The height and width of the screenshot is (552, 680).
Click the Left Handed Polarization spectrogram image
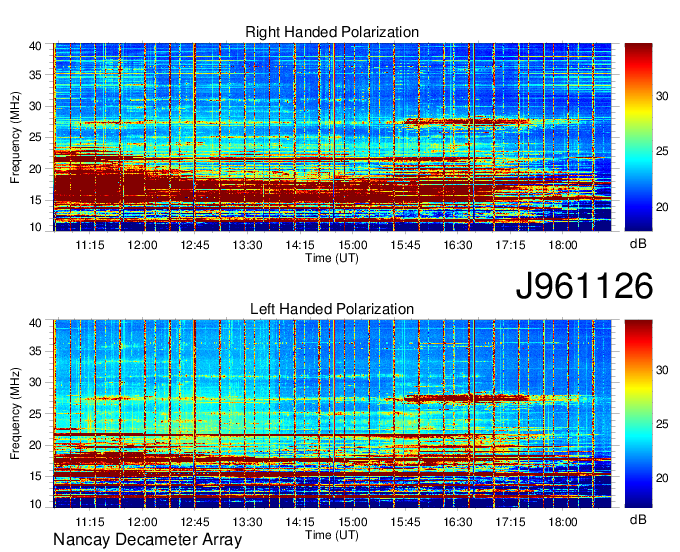pyautogui.click(x=332, y=414)
